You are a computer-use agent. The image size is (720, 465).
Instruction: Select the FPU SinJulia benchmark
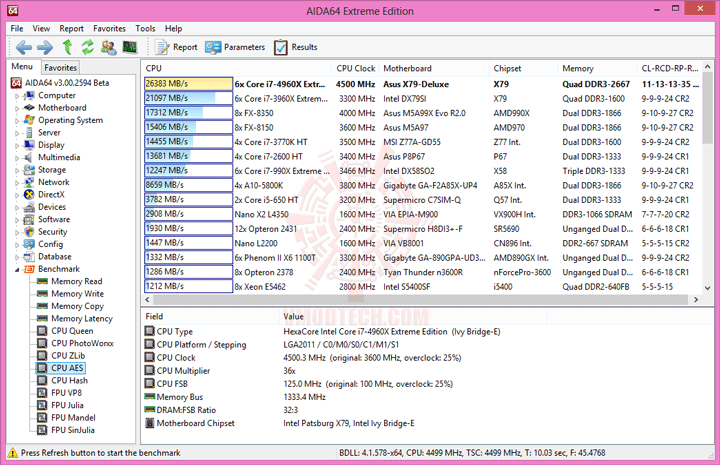(73, 430)
